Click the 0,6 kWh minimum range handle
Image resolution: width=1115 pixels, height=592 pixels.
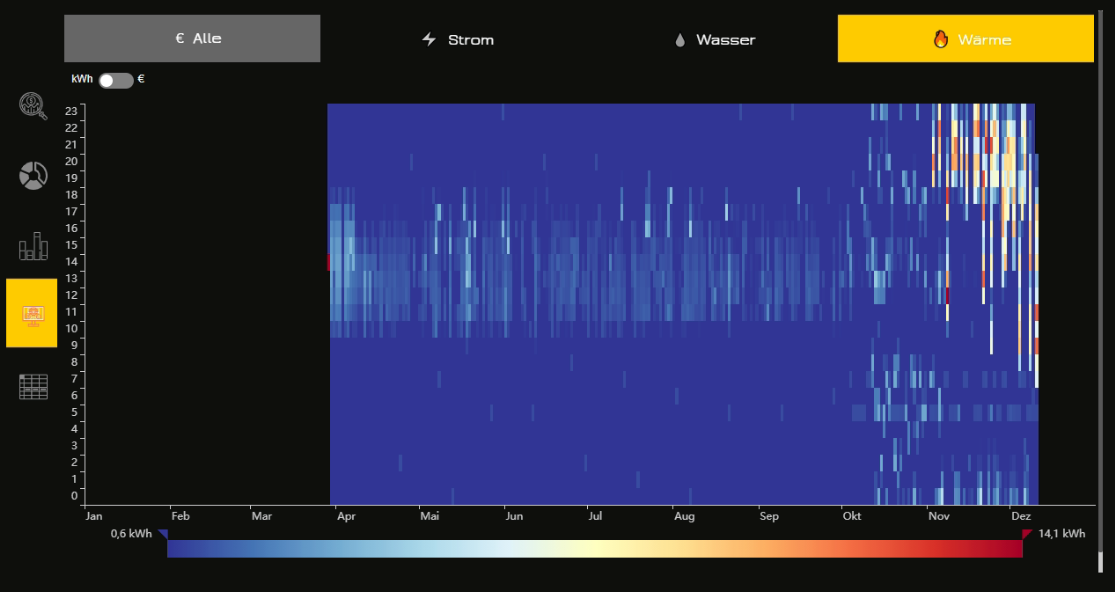click(x=163, y=534)
